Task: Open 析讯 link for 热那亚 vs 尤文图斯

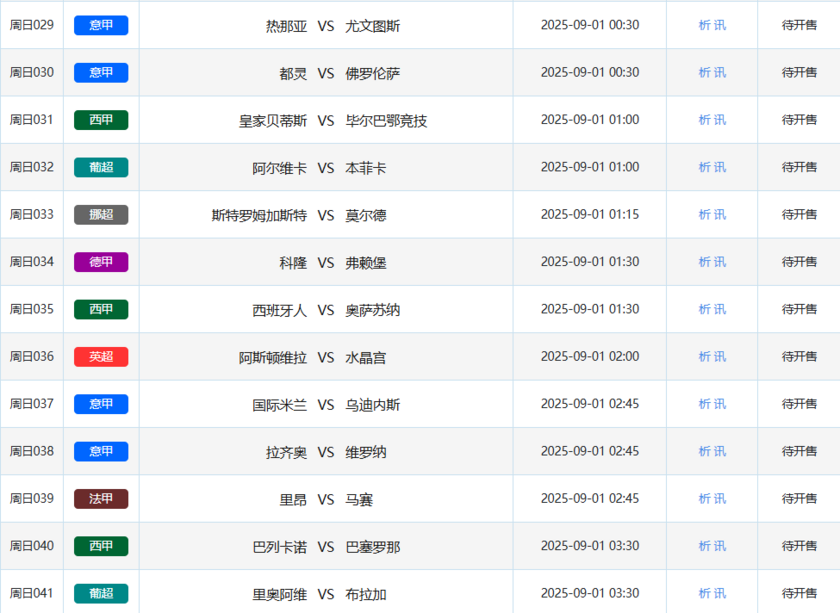Action: click(x=712, y=25)
